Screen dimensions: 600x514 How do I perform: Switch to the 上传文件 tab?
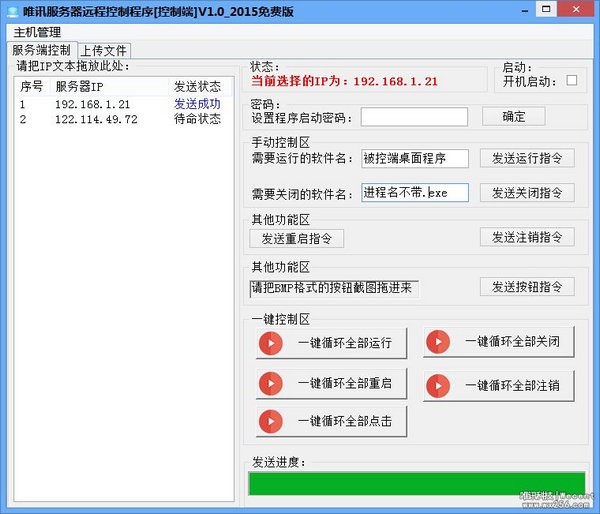click(103, 51)
